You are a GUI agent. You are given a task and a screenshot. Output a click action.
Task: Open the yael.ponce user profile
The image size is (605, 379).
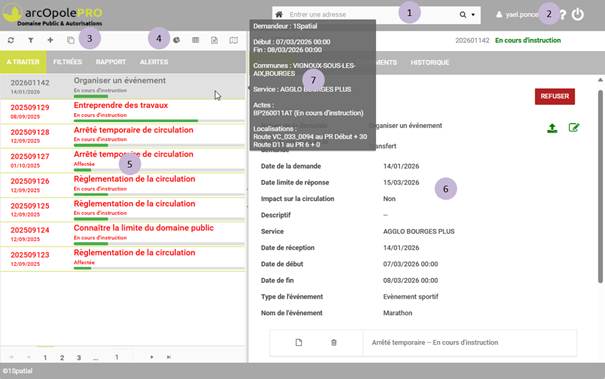coord(517,15)
